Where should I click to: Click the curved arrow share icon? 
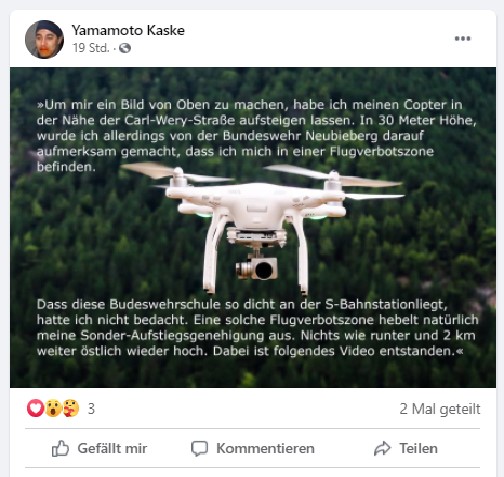[382, 449]
